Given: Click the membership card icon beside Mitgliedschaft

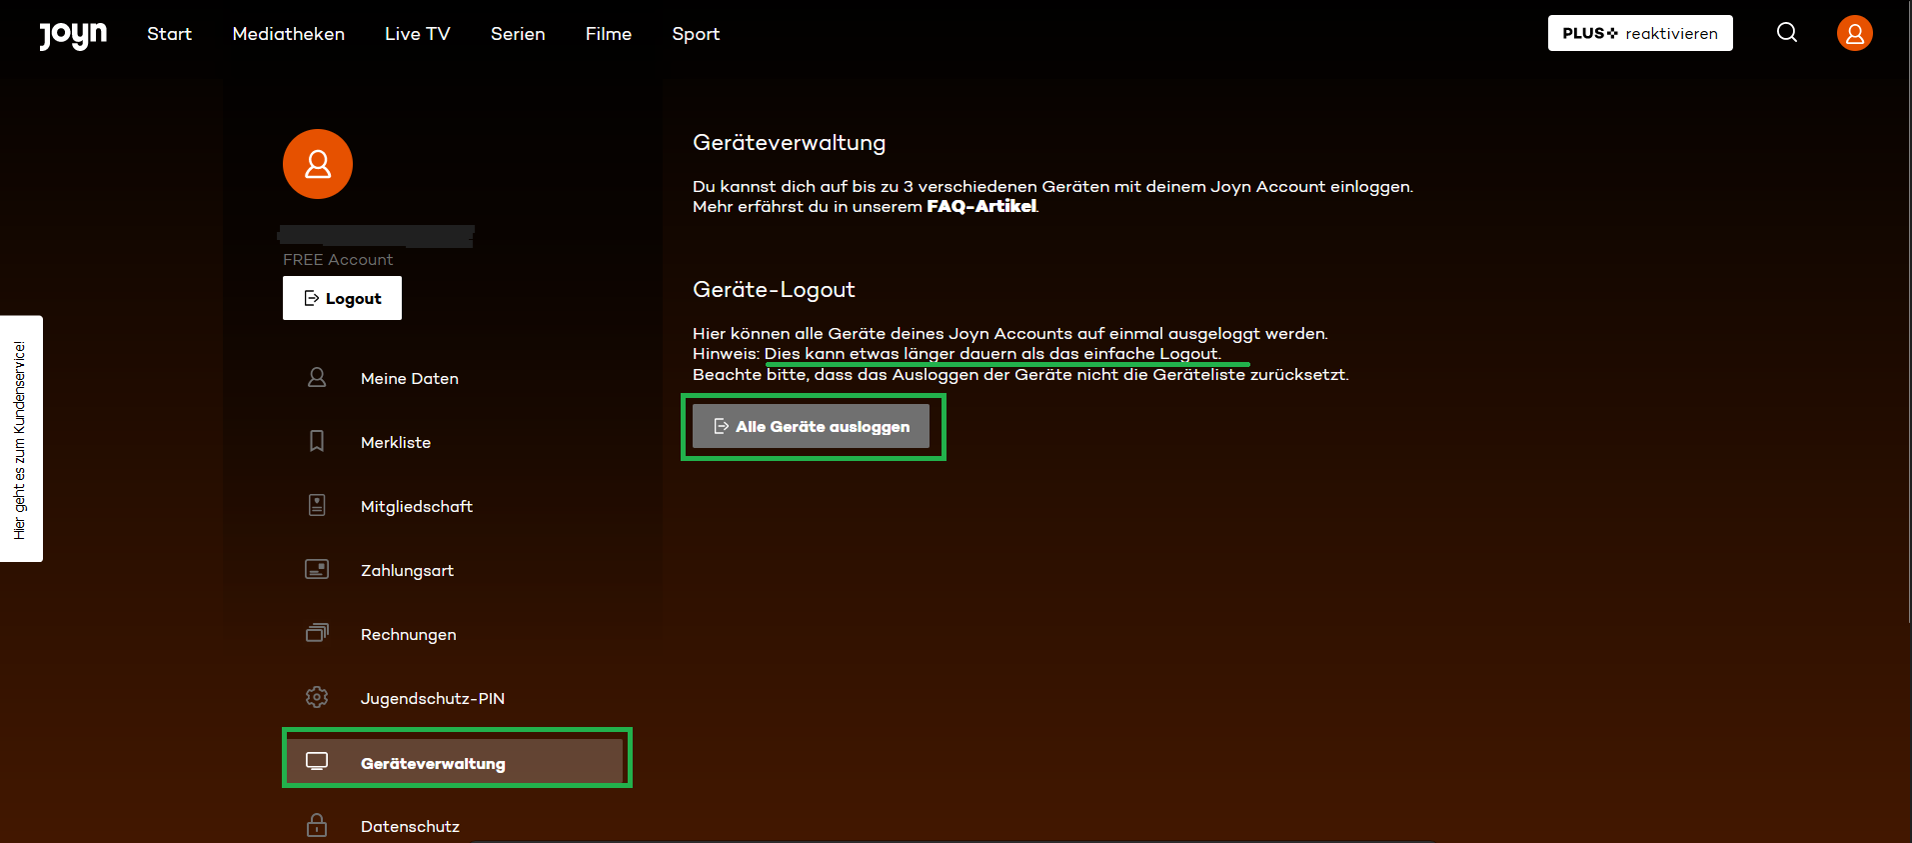Looking at the screenshot, I should pyautogui.click(x=317, y=505).
